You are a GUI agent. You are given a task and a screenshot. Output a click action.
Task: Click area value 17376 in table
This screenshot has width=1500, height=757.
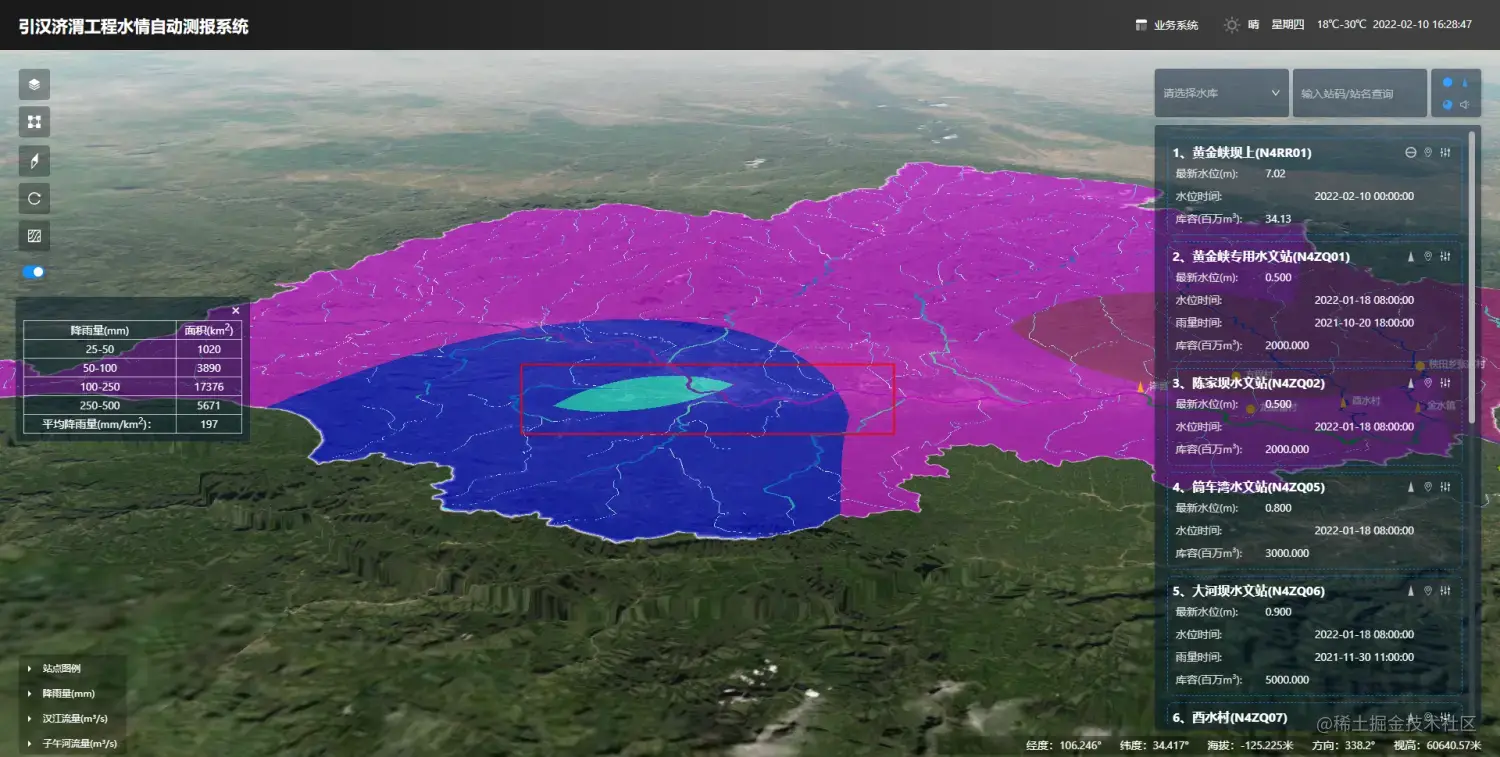pos(209,387)
